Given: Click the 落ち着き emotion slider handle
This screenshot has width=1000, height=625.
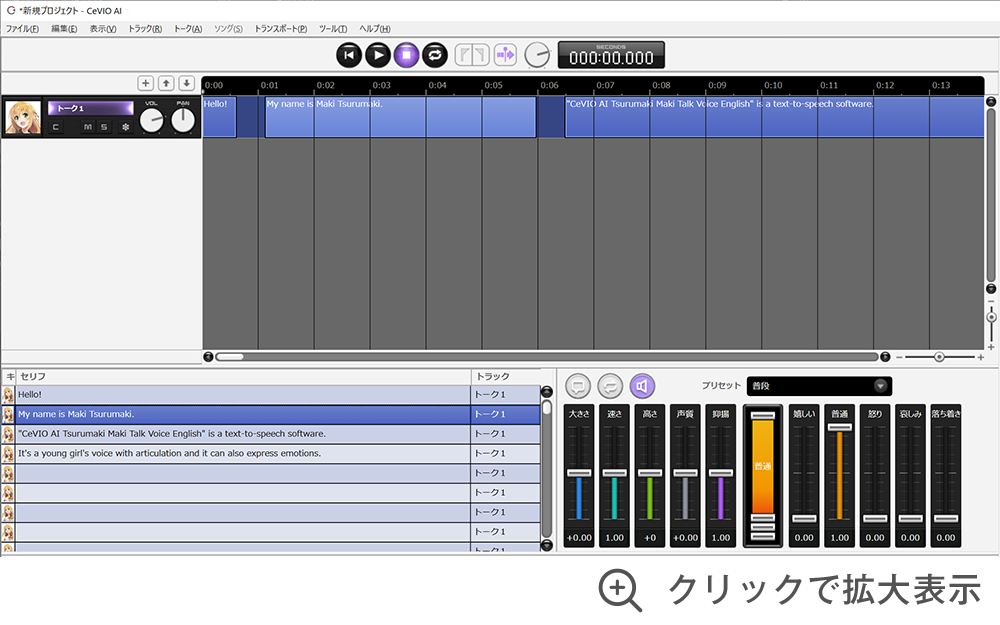Looking at the screenshot, I should point(946,518).
